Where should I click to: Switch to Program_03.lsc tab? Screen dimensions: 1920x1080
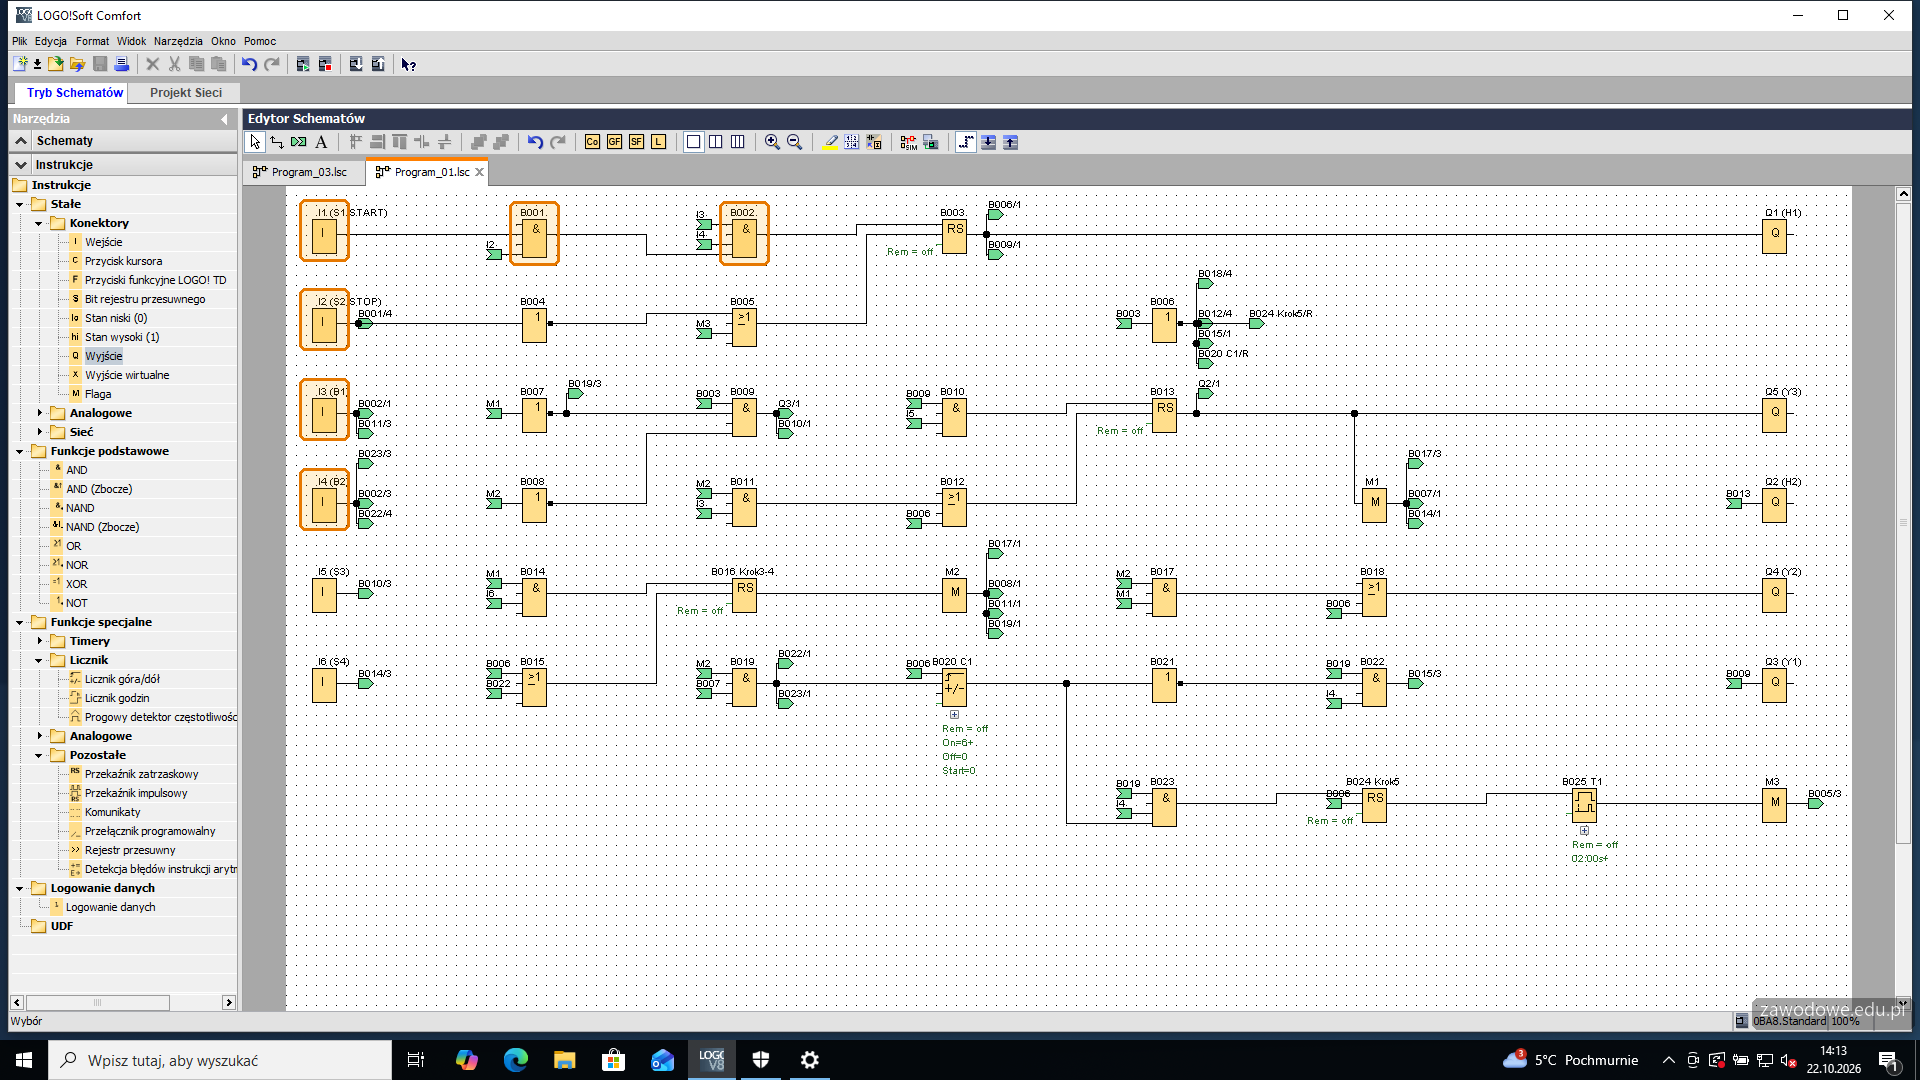click(305, 172)
